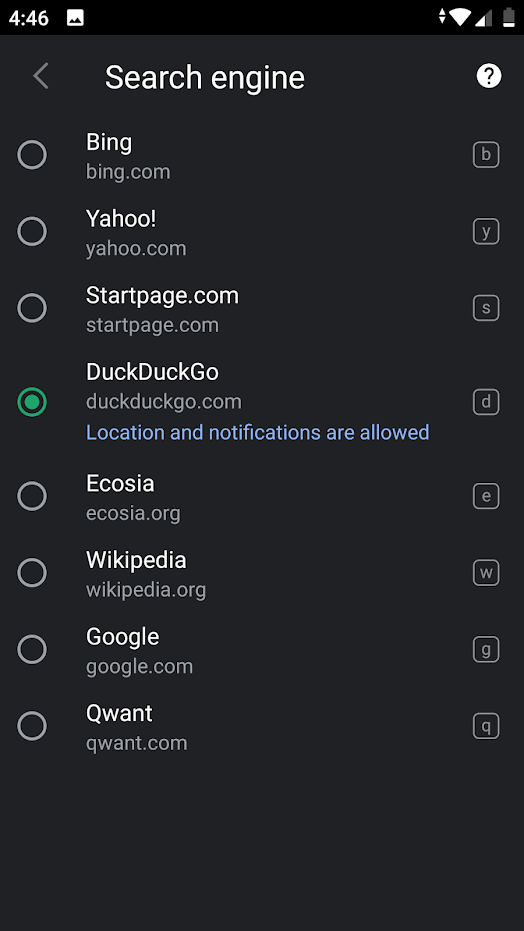The height and width of the screenshot is (931, 524).
Task: Tap the Ecosia 'e' shortcut badge
Action: pyautogui.click(x=486, y=496)
